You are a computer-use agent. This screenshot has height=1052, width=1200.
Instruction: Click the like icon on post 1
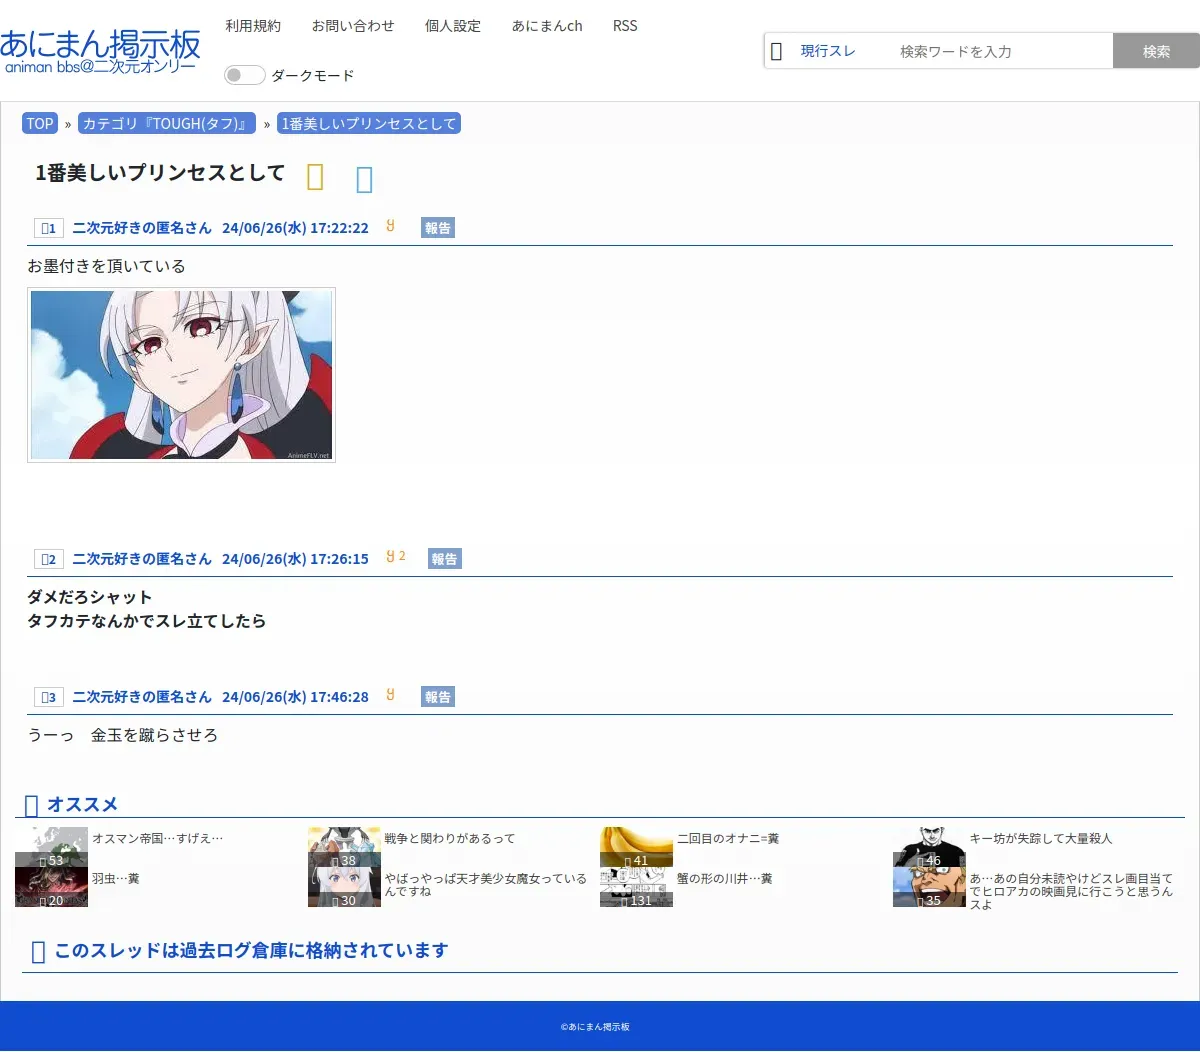coord(390,226)
